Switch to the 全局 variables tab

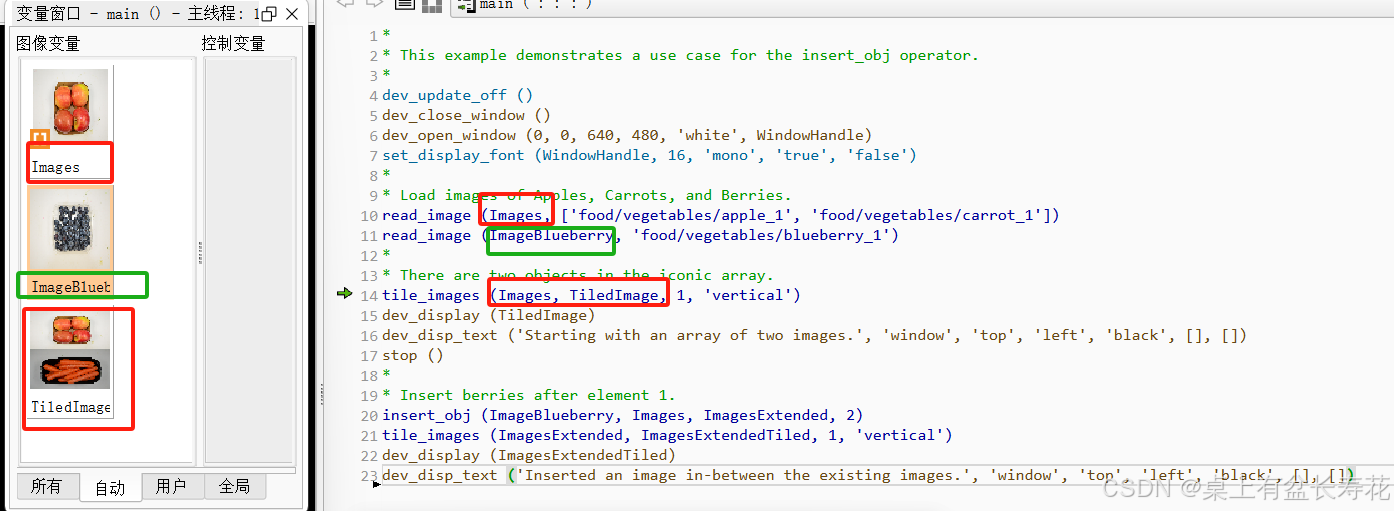[x=234, y=487]
